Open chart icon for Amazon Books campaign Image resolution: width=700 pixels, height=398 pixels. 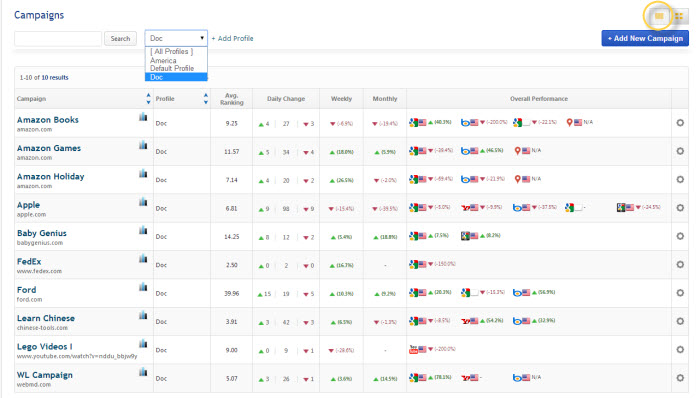tap(143, 117)
